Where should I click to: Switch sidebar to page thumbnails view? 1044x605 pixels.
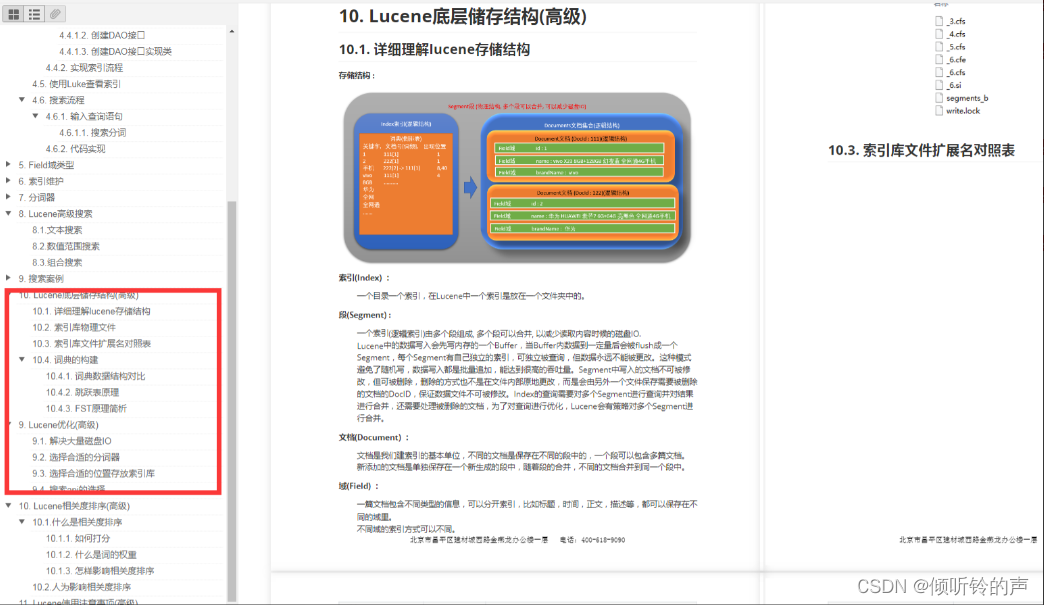(14, 13)
